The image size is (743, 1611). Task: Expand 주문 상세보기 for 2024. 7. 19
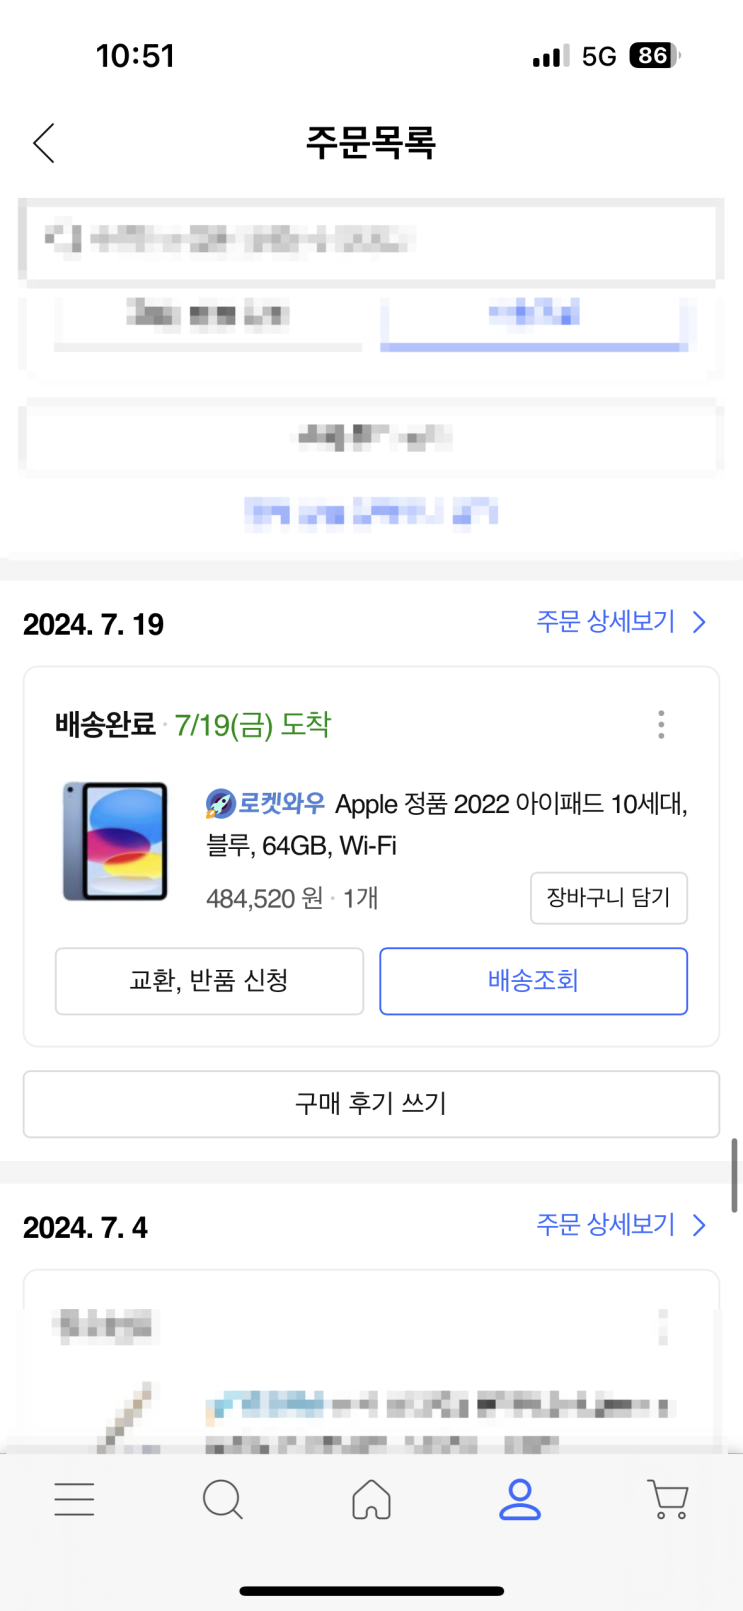pos(620,622)
